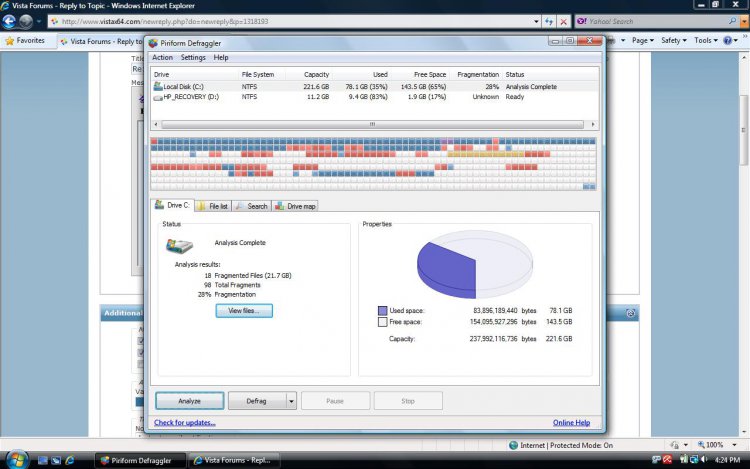Screen dimensions: 750x469
Task: Click the volume speaker tray icon
Action: coord(704,460)
